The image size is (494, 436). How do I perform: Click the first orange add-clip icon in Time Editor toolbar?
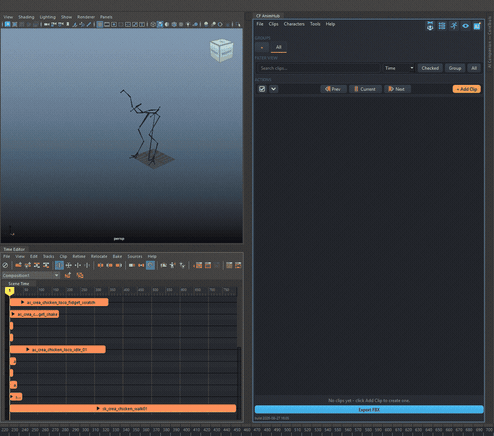(18, 265)
